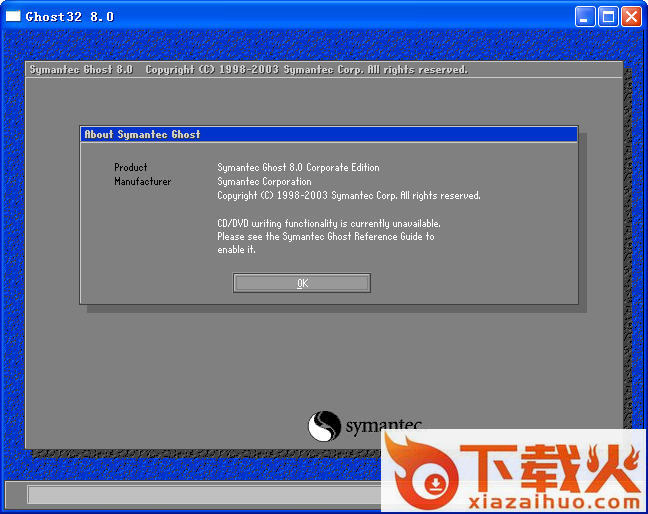The image size is (648, 514).
Task: Click the Symantec logo icon
Action: tap(324, 426)
